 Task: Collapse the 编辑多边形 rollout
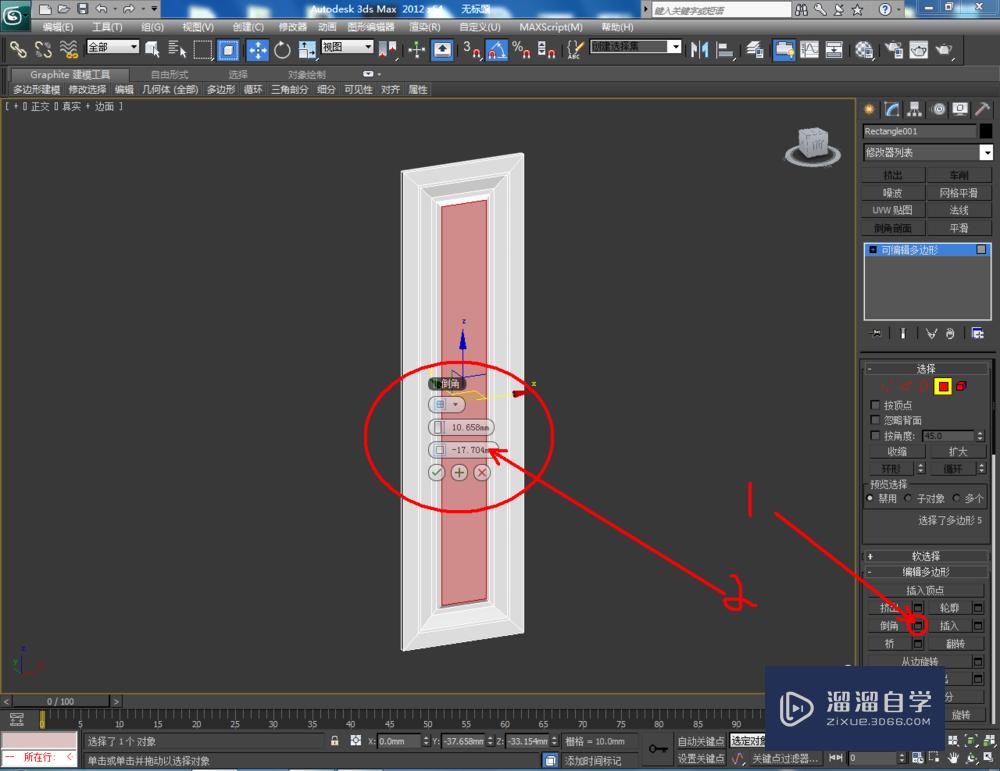click(925, 572)
